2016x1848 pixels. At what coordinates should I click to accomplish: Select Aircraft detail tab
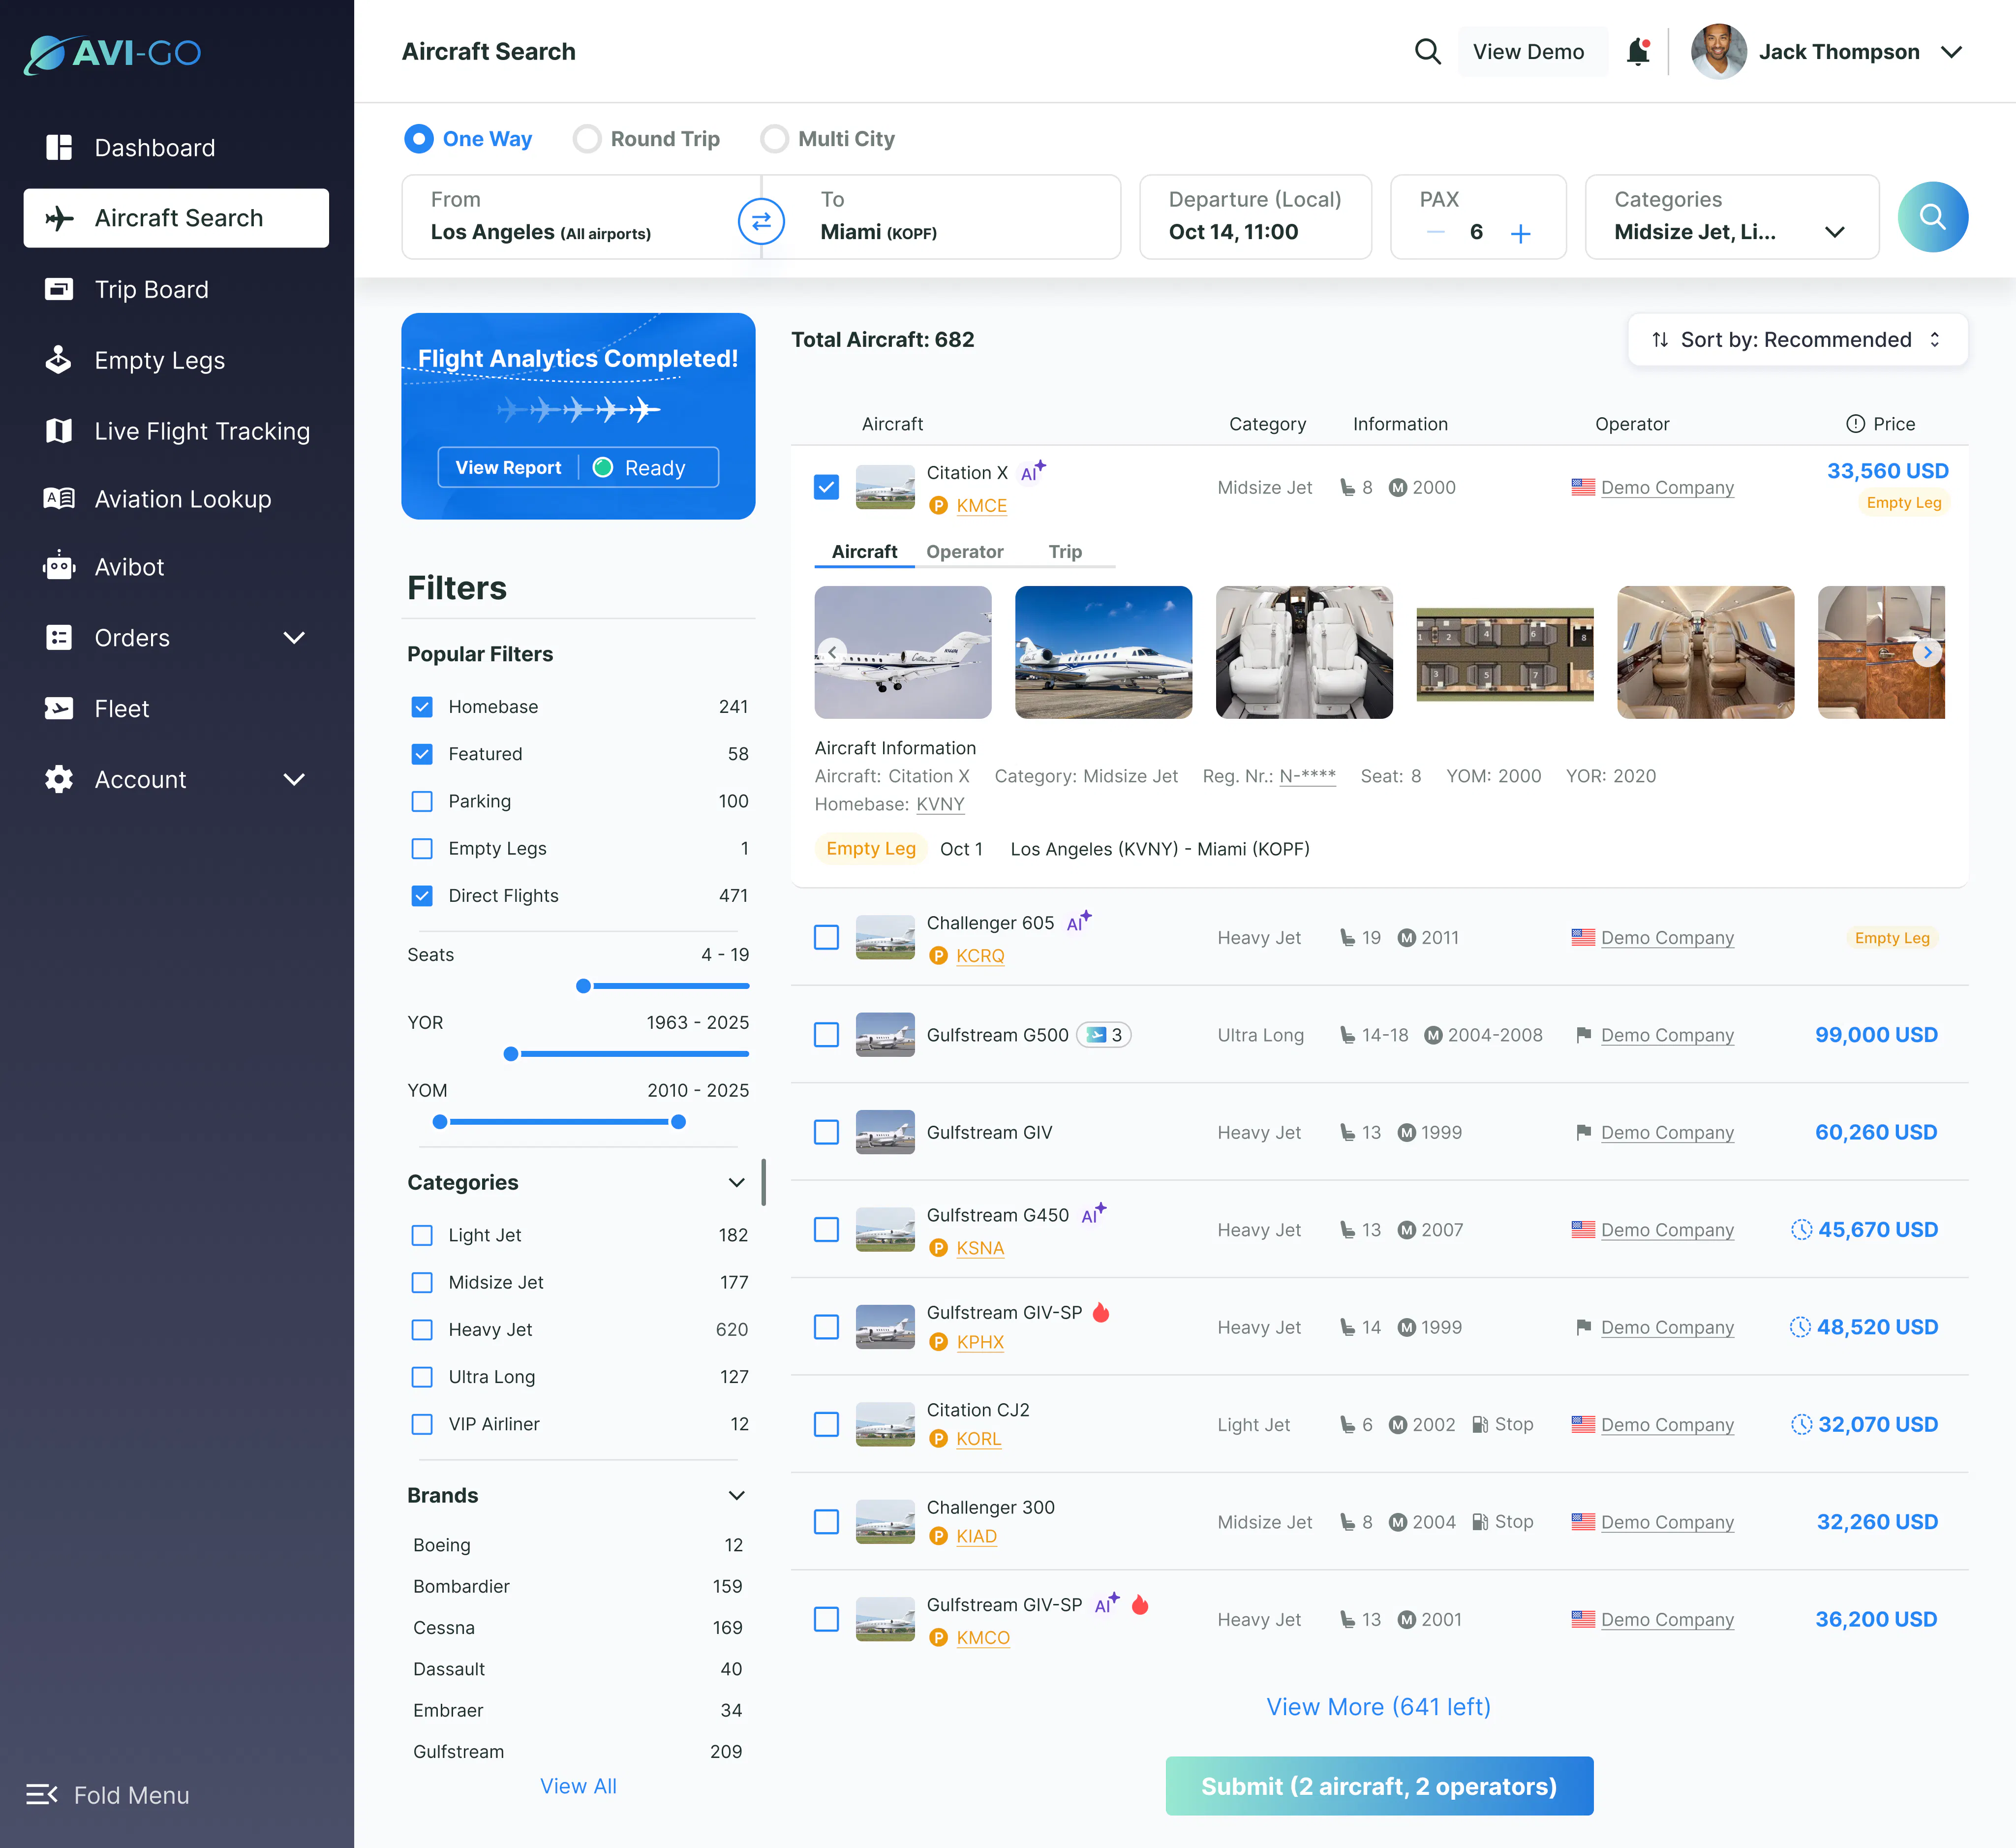(x=864, y=552)
